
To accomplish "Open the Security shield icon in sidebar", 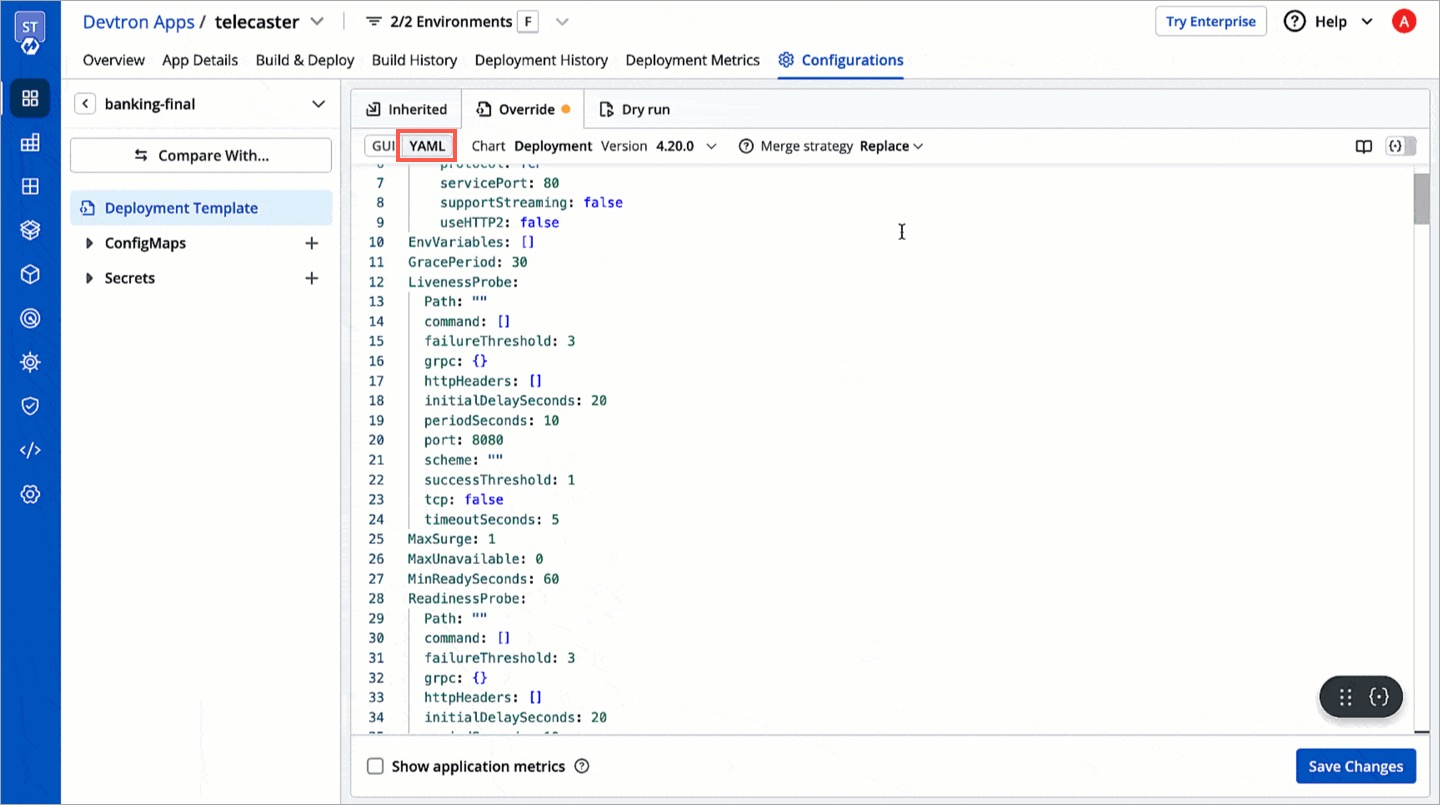I will [x=30, y=406].
